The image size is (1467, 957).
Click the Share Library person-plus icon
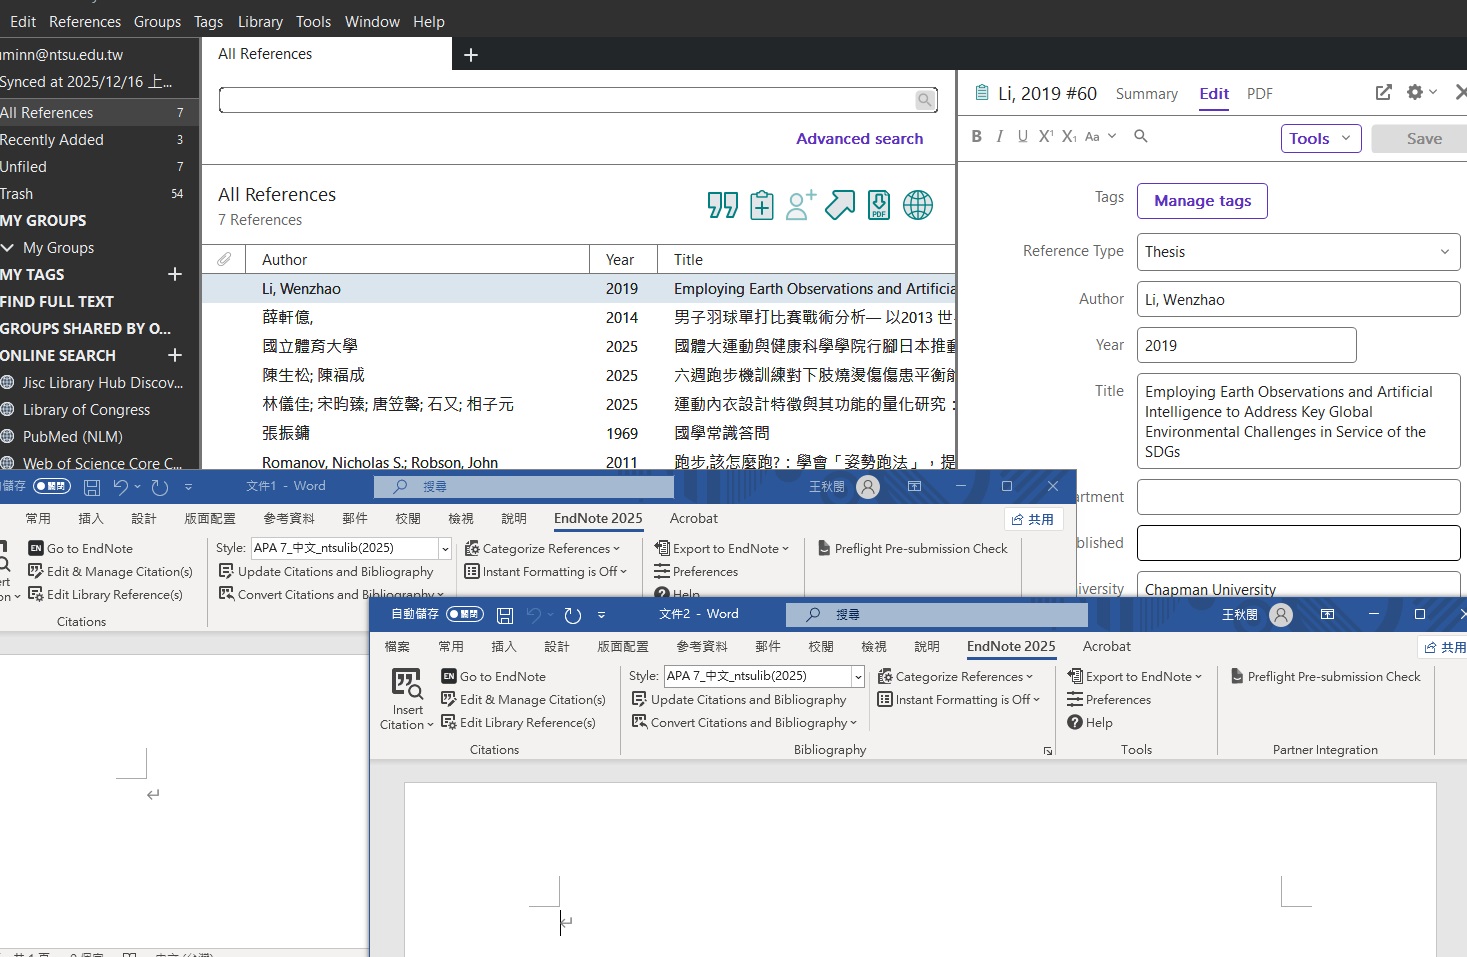(800, 205)
